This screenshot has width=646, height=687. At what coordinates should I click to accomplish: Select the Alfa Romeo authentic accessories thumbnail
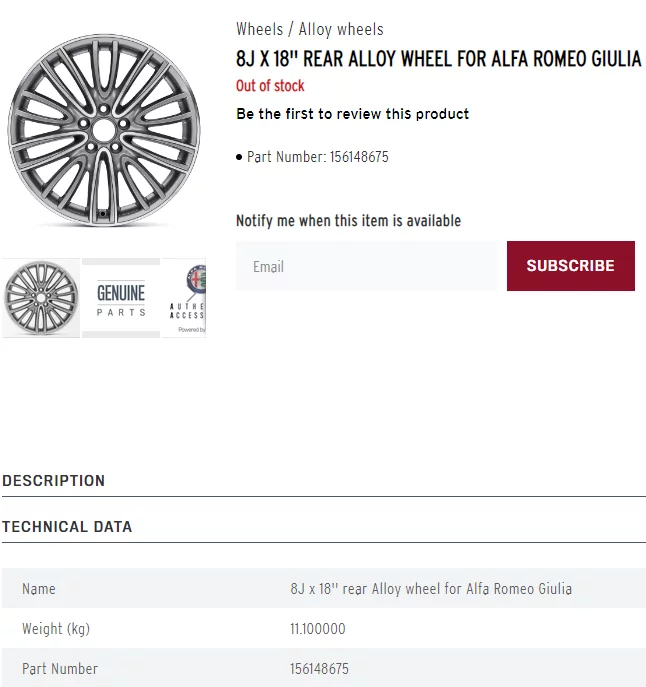point(184,298)
